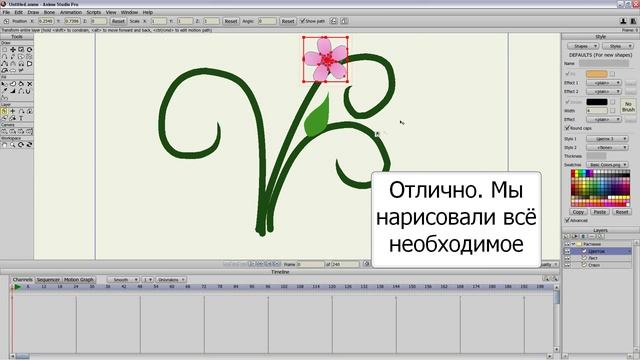This screenshot has width=640, height=360.
Task: Click the New Layer icon in Layers panel
Action: [x=566, y=236]
